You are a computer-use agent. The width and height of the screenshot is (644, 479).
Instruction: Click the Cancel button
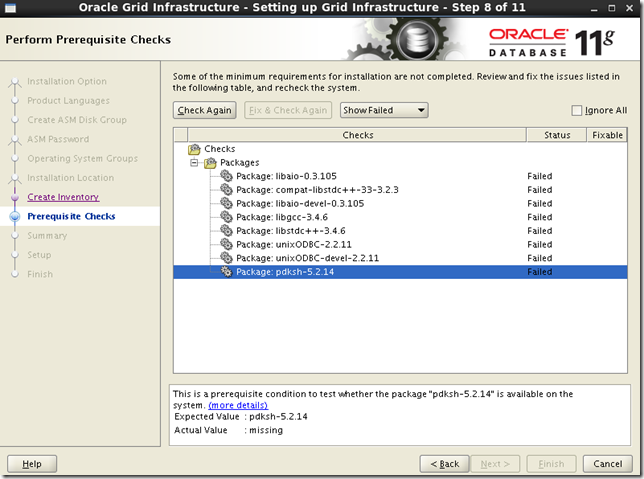[607, 464]
